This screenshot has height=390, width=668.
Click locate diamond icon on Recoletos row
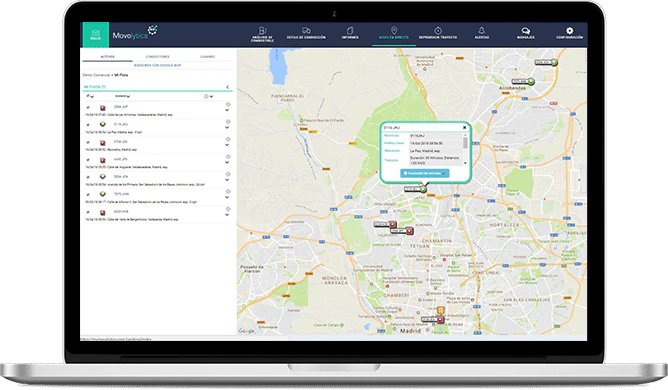point(228,139)
